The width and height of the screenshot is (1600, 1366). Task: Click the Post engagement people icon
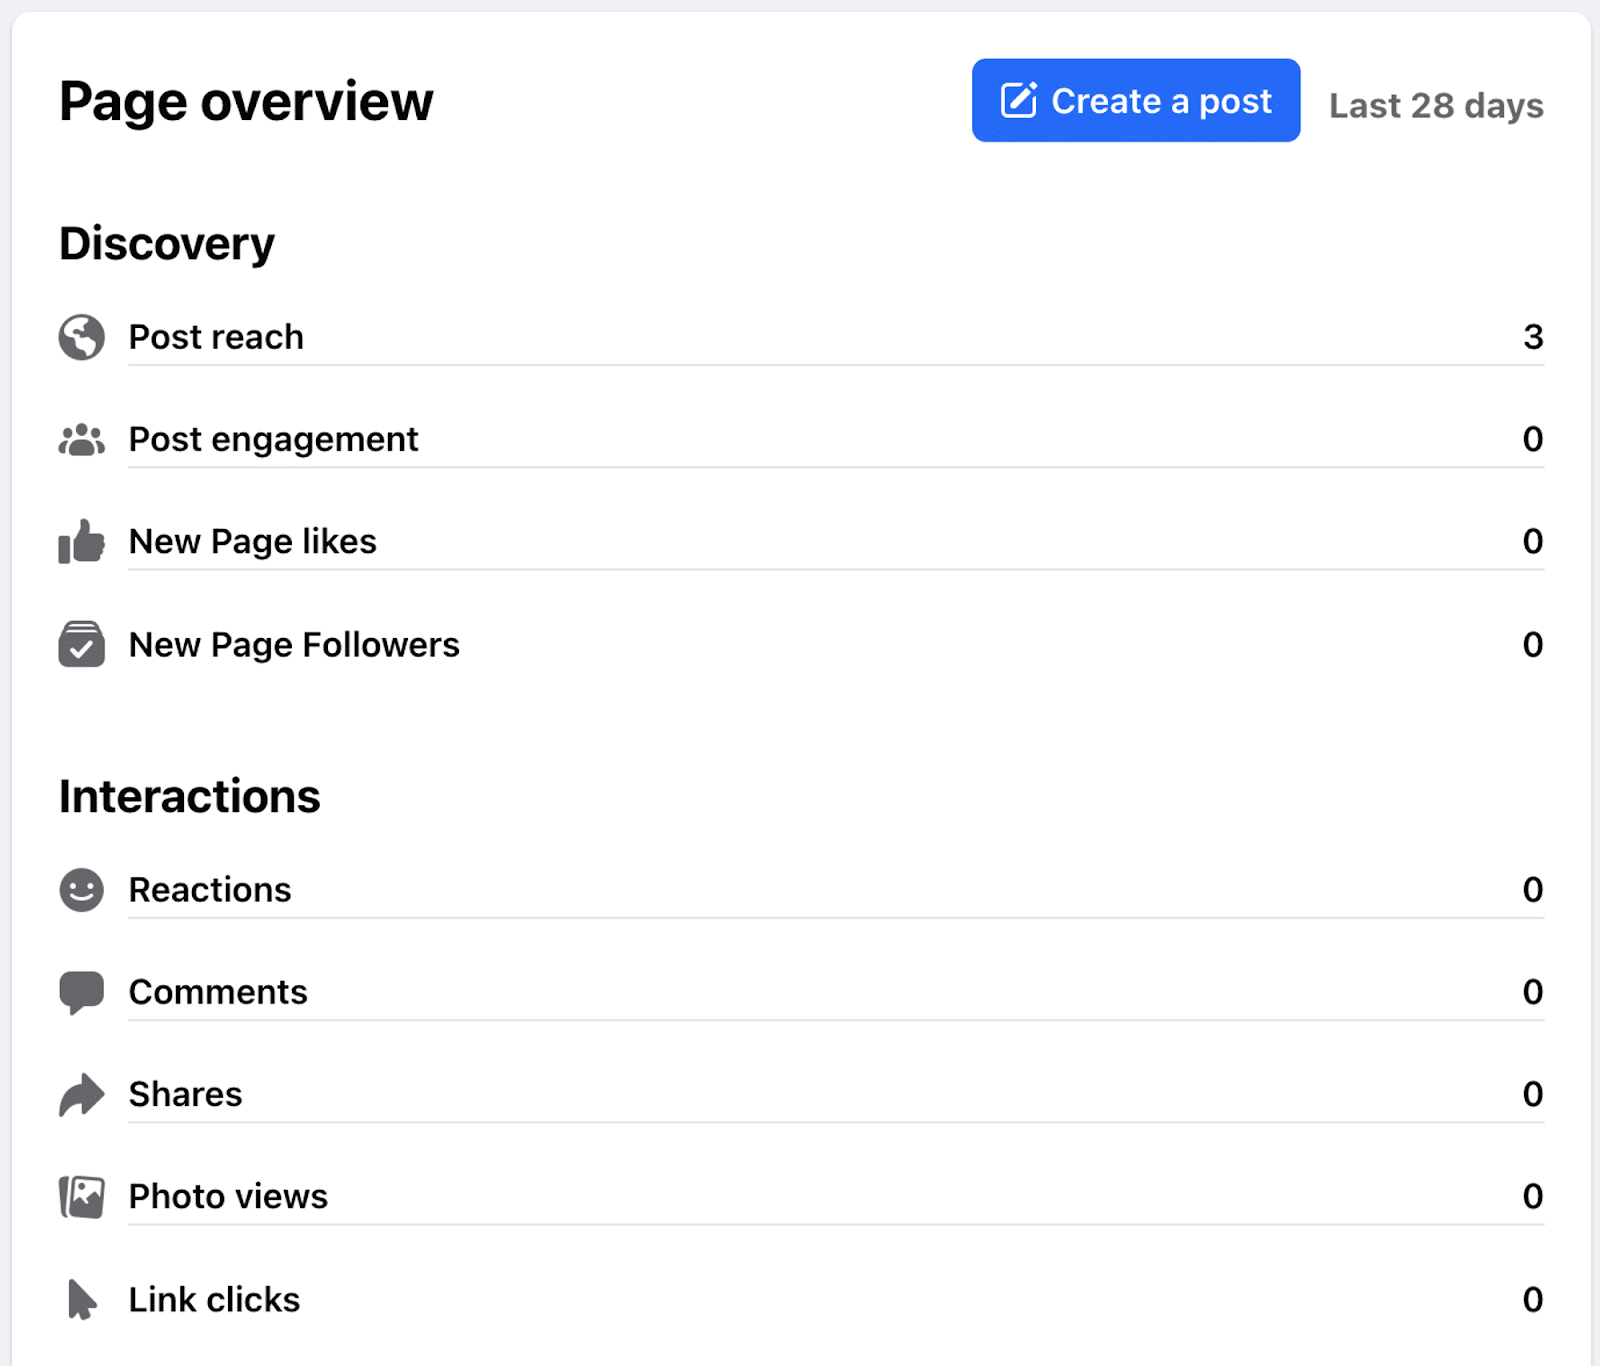point(81,439)
